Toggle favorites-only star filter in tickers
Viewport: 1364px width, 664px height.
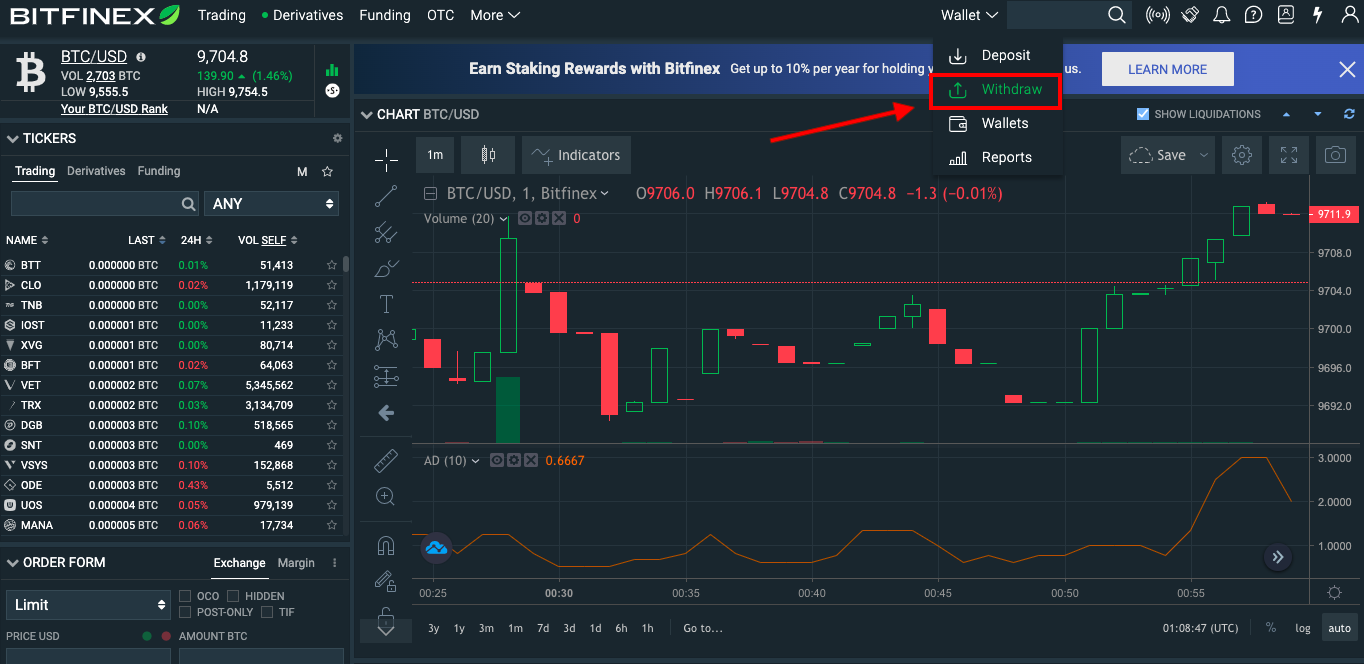327,172
